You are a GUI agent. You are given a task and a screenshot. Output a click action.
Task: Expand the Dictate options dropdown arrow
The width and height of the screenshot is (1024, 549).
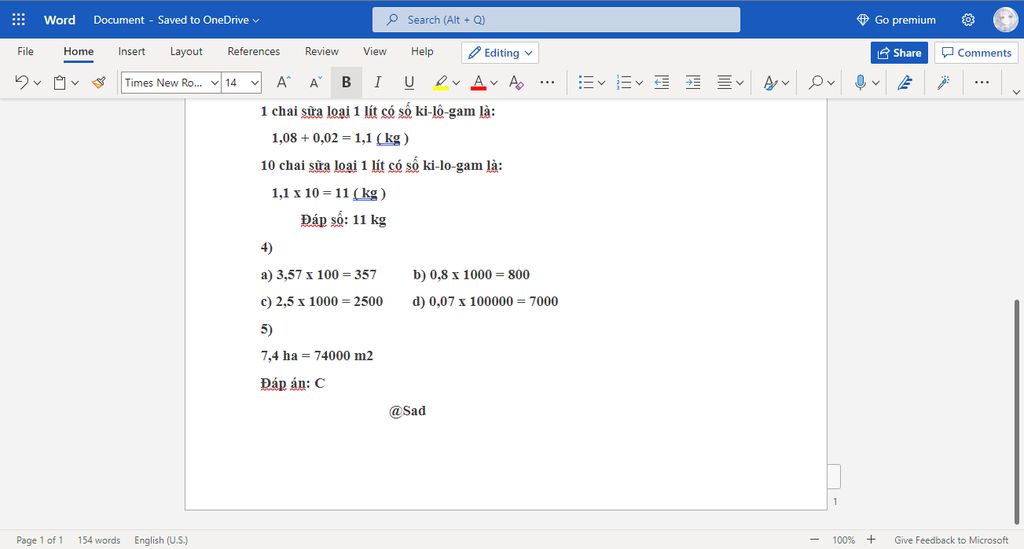(x=876, y=83)
